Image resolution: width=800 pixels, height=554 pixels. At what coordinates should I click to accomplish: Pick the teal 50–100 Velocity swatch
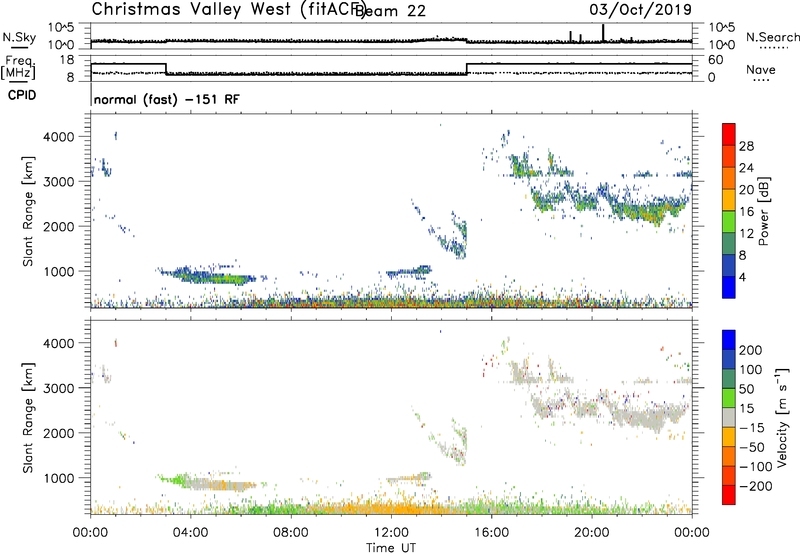point(729,379)
